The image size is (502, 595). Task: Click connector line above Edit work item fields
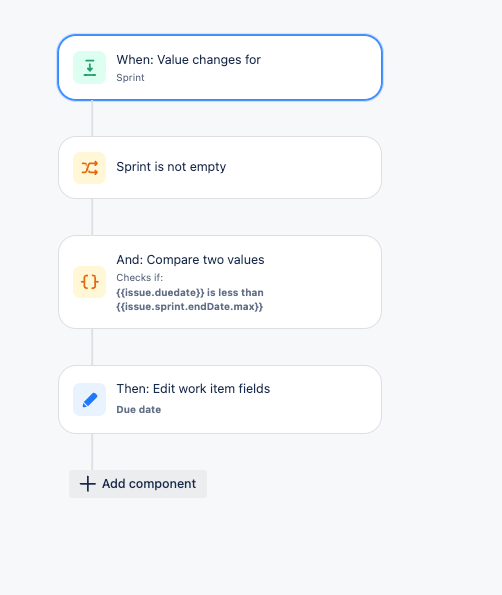point(92,347)
